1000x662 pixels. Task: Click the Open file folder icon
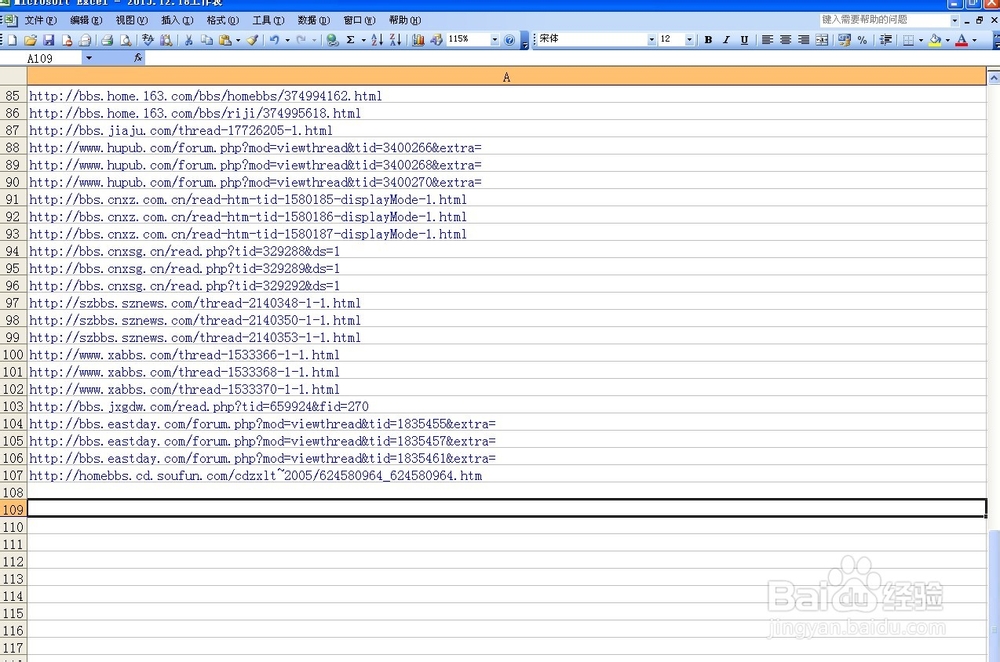pos(30,40)
